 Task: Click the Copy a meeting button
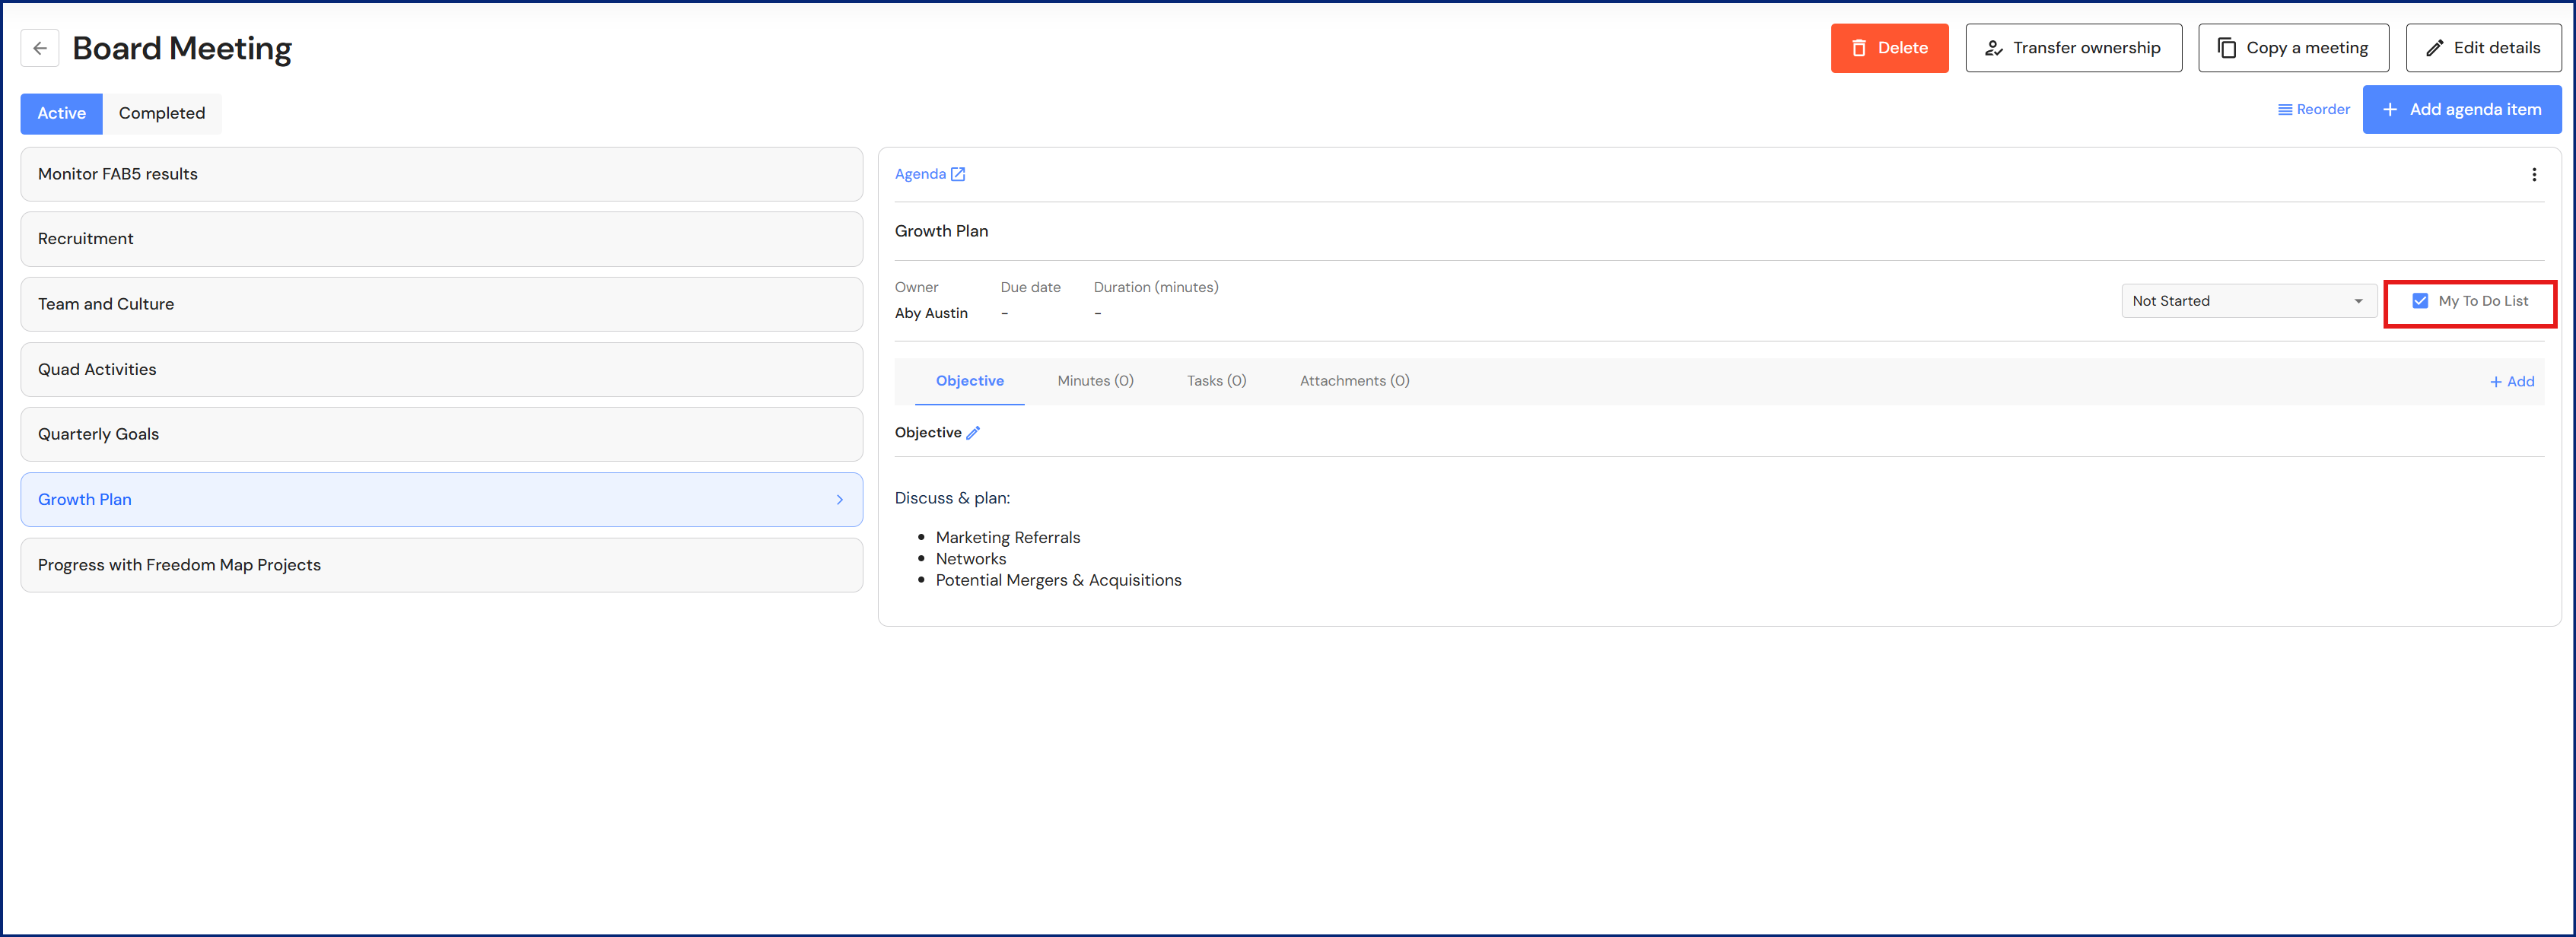point(2292,48)
